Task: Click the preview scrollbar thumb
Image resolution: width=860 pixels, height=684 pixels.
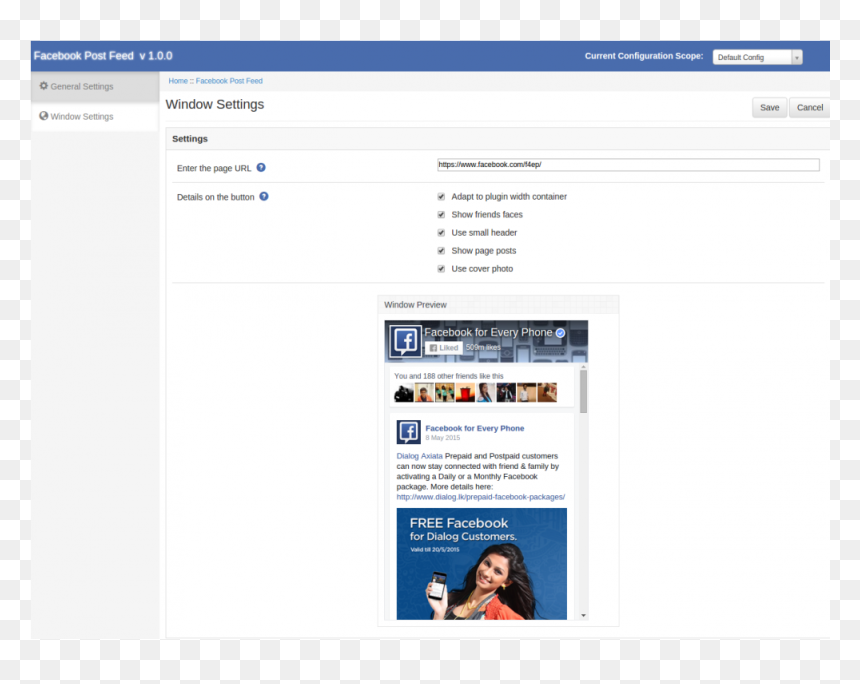Action: click(584, 391)
